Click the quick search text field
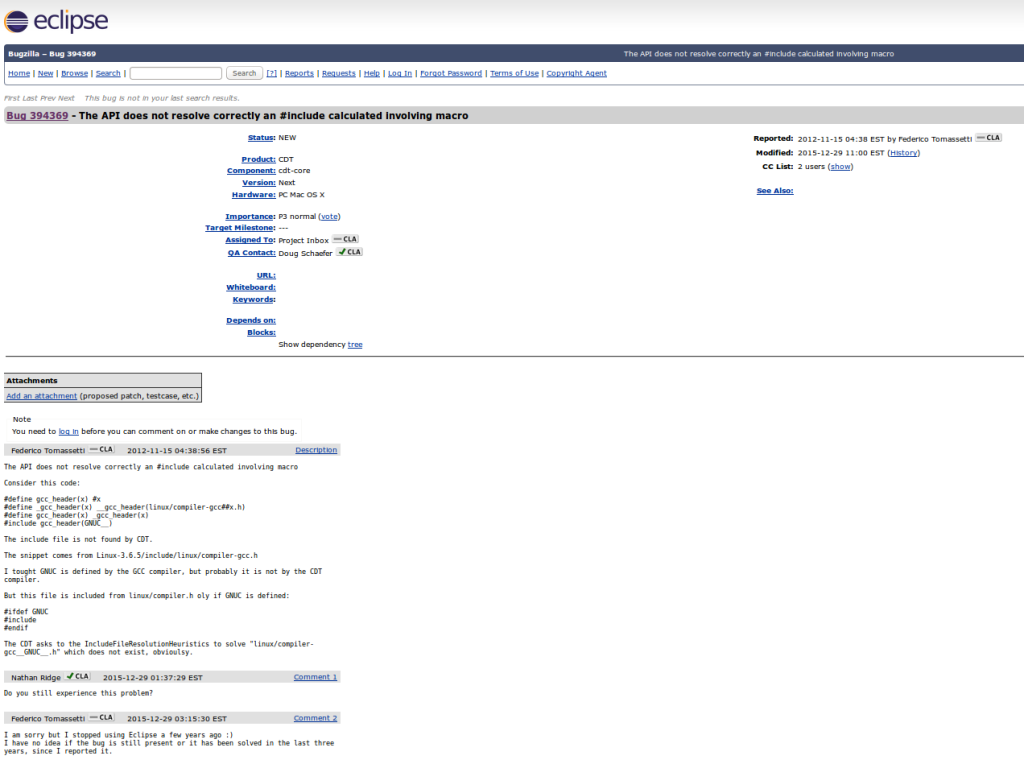Image resolution: width=1024 pixels, height=764 pixels. (x=176, y=73)
